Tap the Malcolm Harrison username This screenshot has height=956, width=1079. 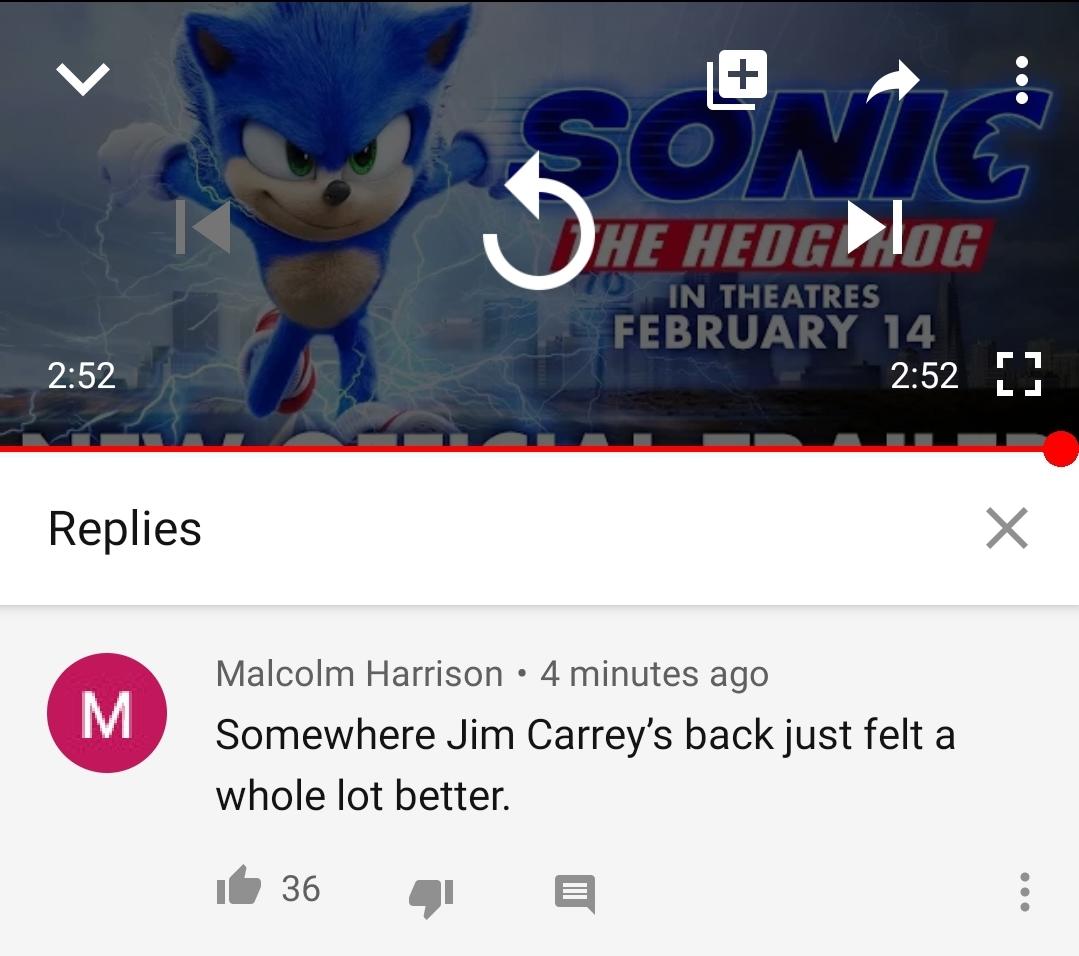(359, 673)
